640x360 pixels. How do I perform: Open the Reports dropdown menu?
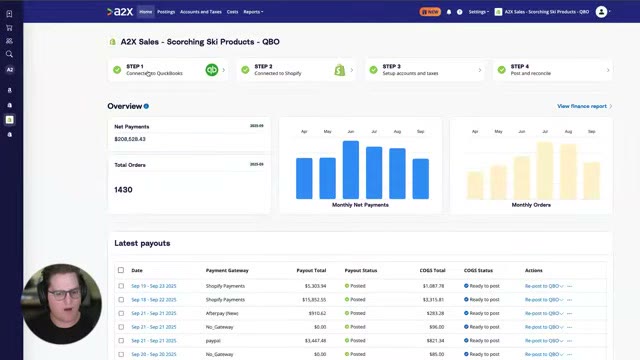point(253,12)
